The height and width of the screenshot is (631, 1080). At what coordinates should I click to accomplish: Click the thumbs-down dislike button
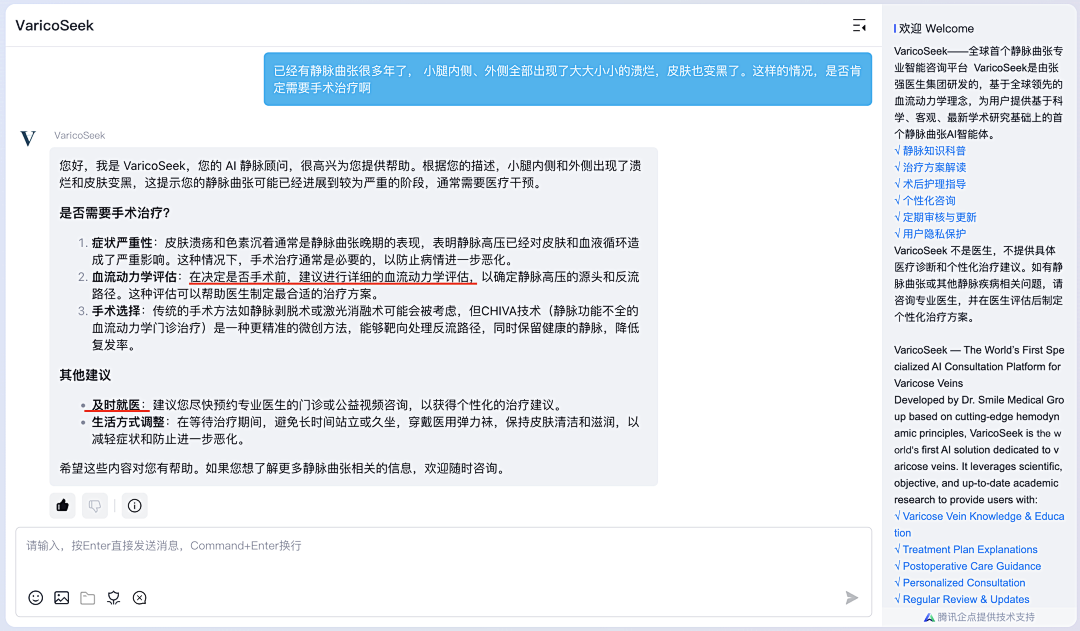click(95, 506)
